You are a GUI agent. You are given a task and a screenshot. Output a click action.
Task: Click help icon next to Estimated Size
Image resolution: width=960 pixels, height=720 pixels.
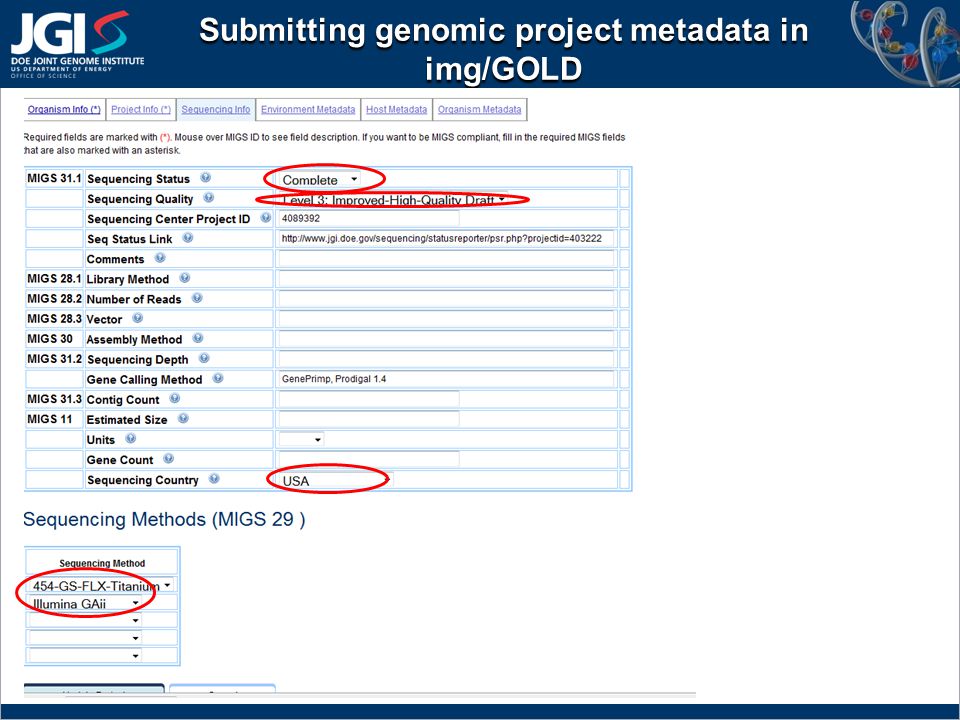click(x=183, y=419)
